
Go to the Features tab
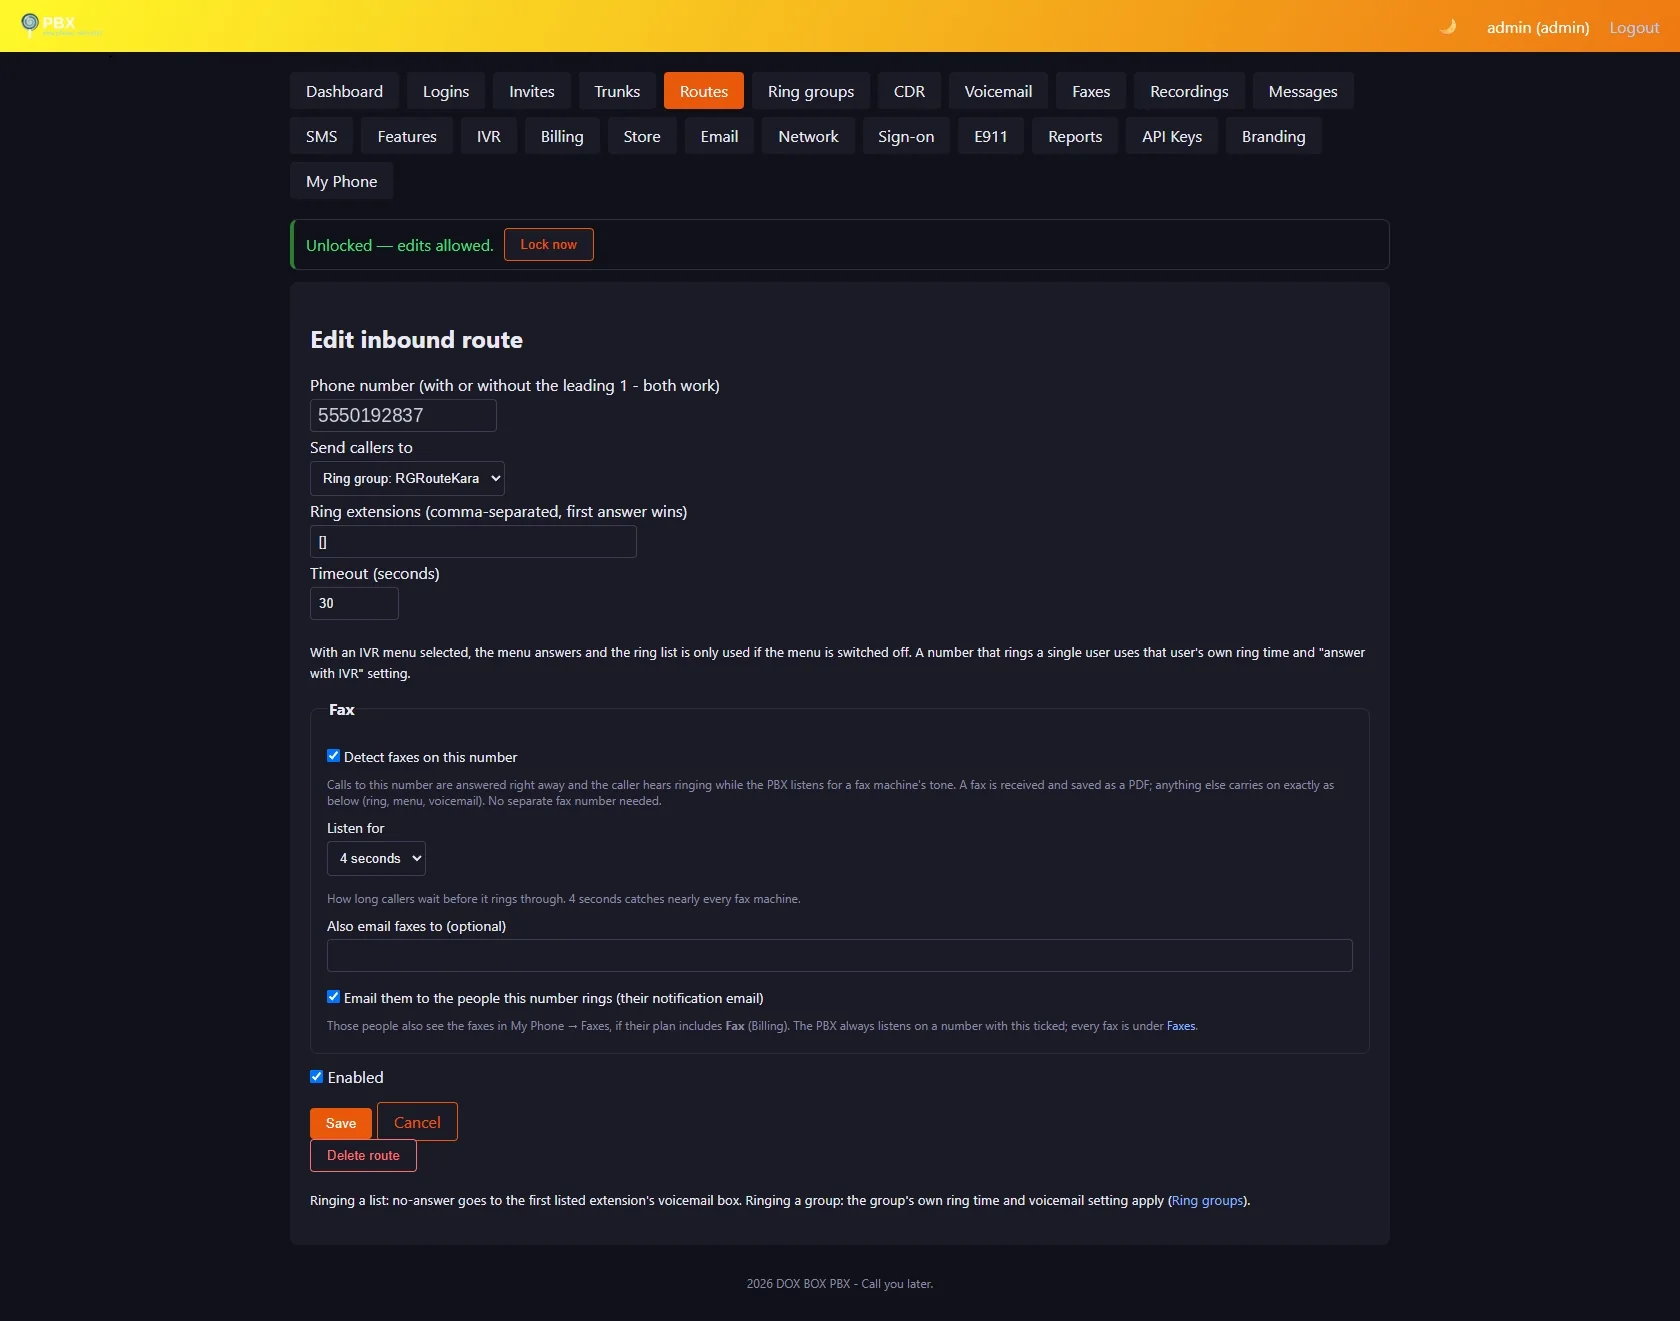coord(407,136)
